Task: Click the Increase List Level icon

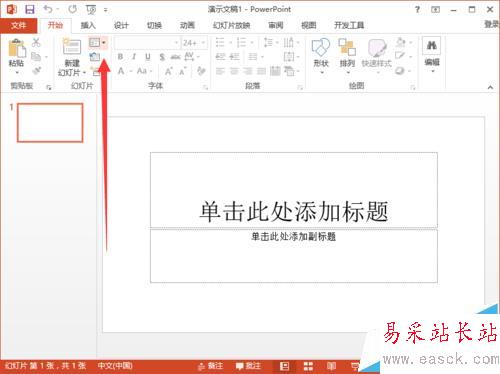Action: click(234, 57)
